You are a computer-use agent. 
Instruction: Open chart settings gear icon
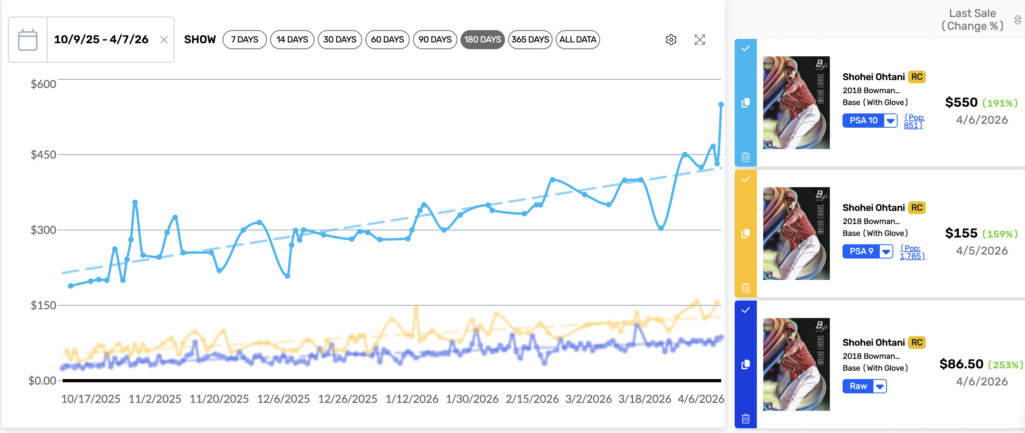(x=671, y=40)
